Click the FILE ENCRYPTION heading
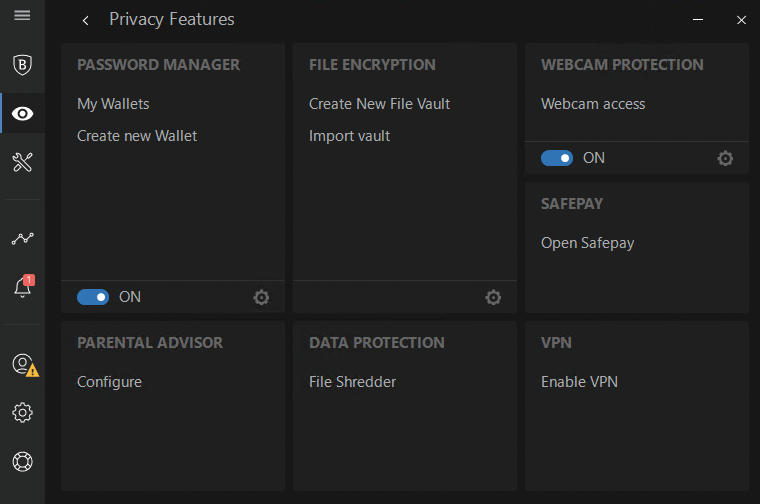The image size is (760, 504). [372, 65]
